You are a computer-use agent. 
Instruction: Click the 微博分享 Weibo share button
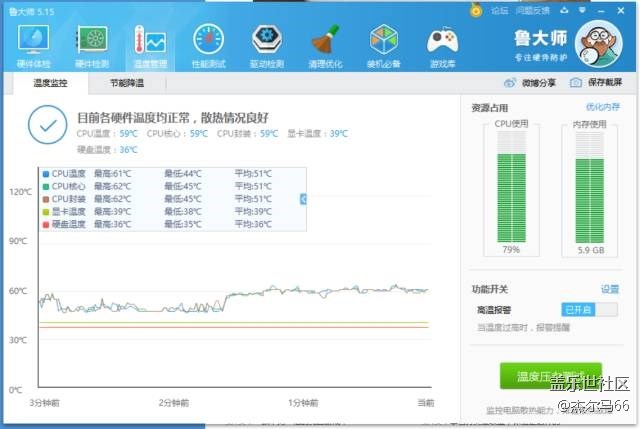[x=530, y=83]
